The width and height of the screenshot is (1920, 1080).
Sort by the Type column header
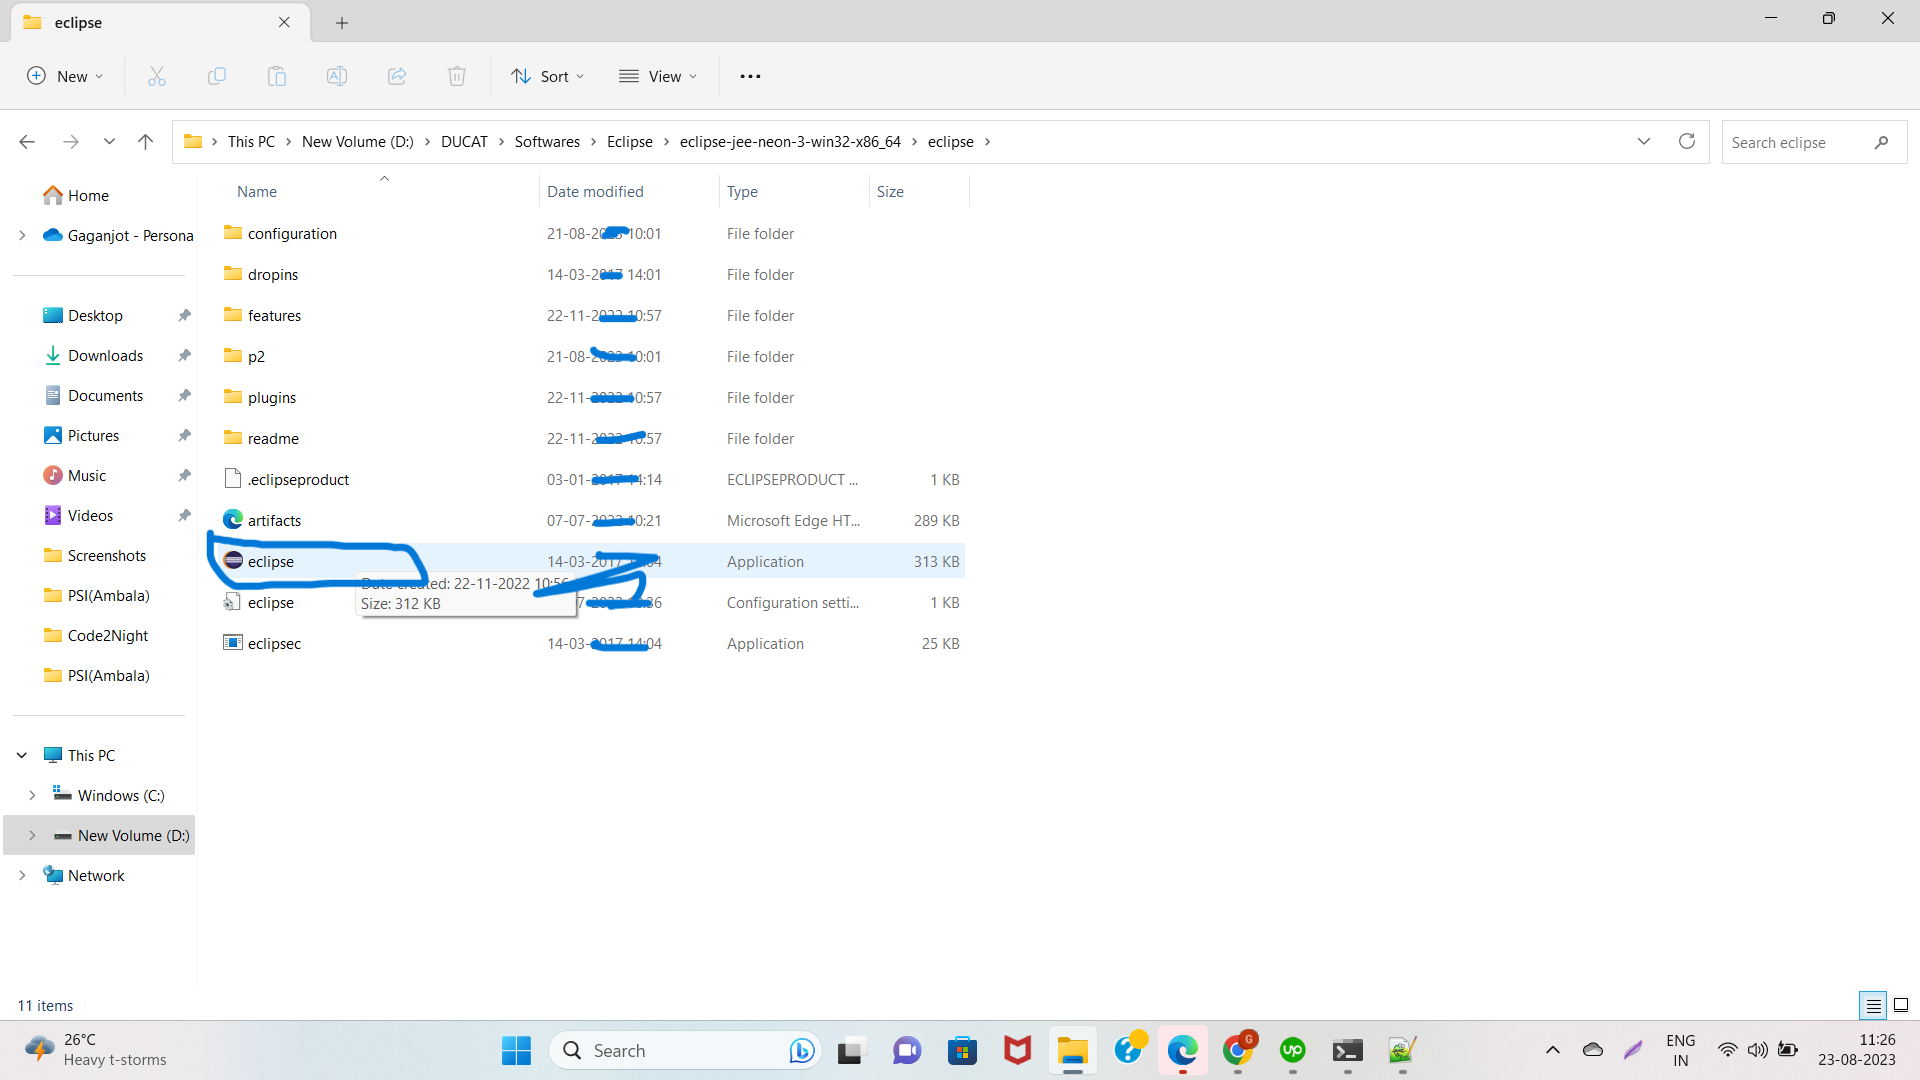pyautogui.click(x=742, y=192)
